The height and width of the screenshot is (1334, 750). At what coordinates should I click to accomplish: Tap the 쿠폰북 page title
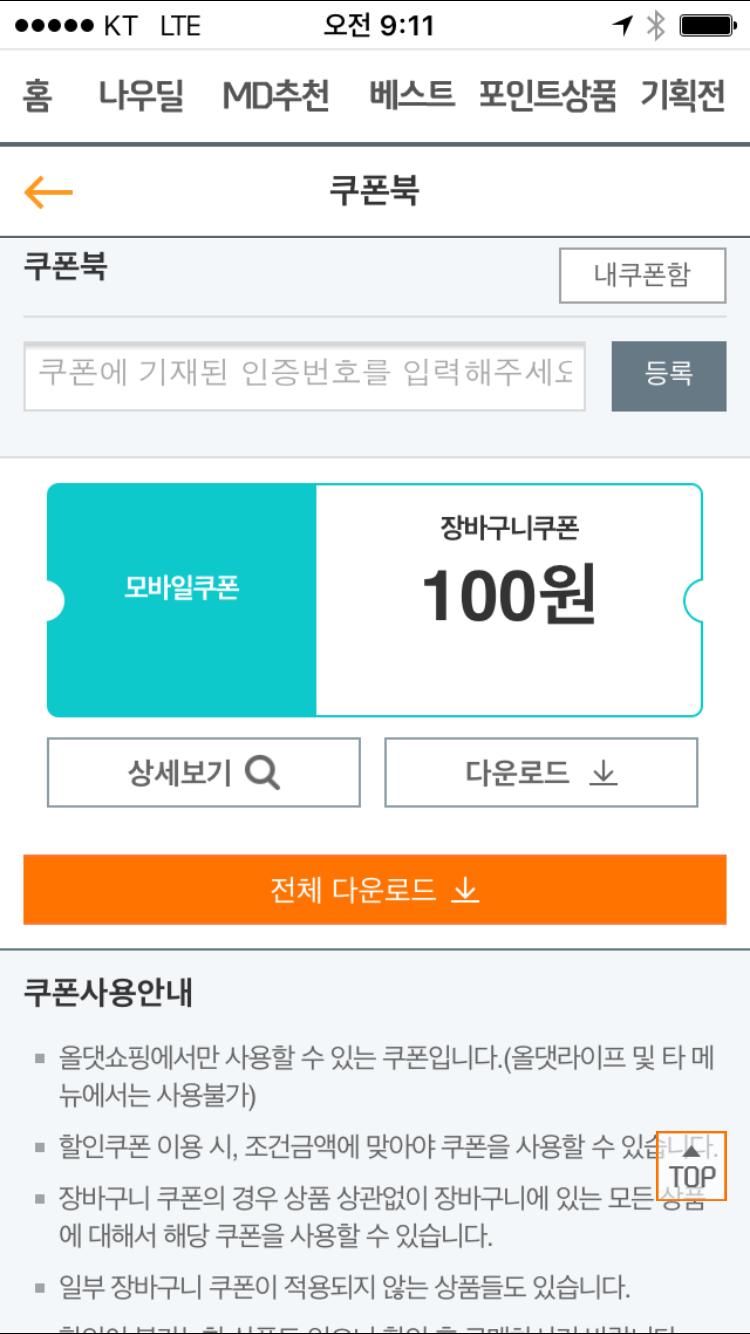click(374, 191)
